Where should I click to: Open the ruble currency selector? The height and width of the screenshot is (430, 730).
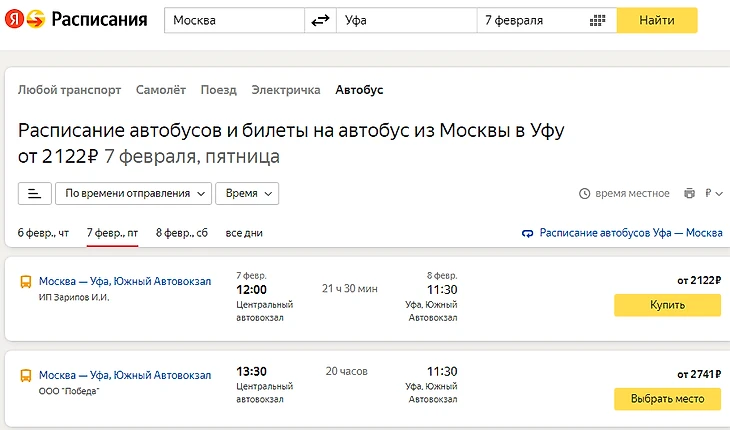[713, 193]
